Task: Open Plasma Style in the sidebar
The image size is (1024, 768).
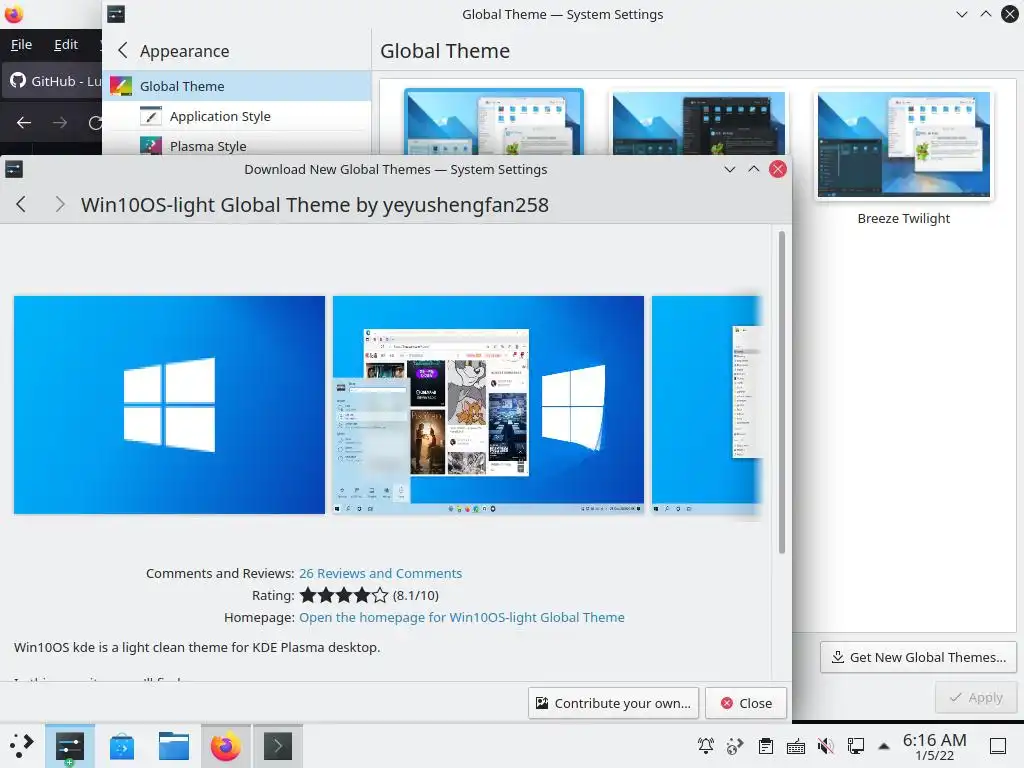Action: [x=236, y=145]
